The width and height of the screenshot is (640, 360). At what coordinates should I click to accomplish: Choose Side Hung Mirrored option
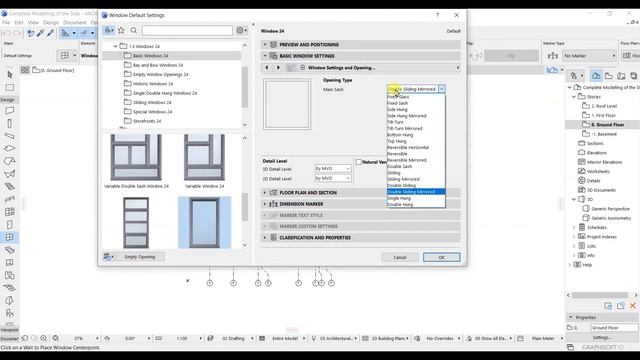[x=416, y=116]
